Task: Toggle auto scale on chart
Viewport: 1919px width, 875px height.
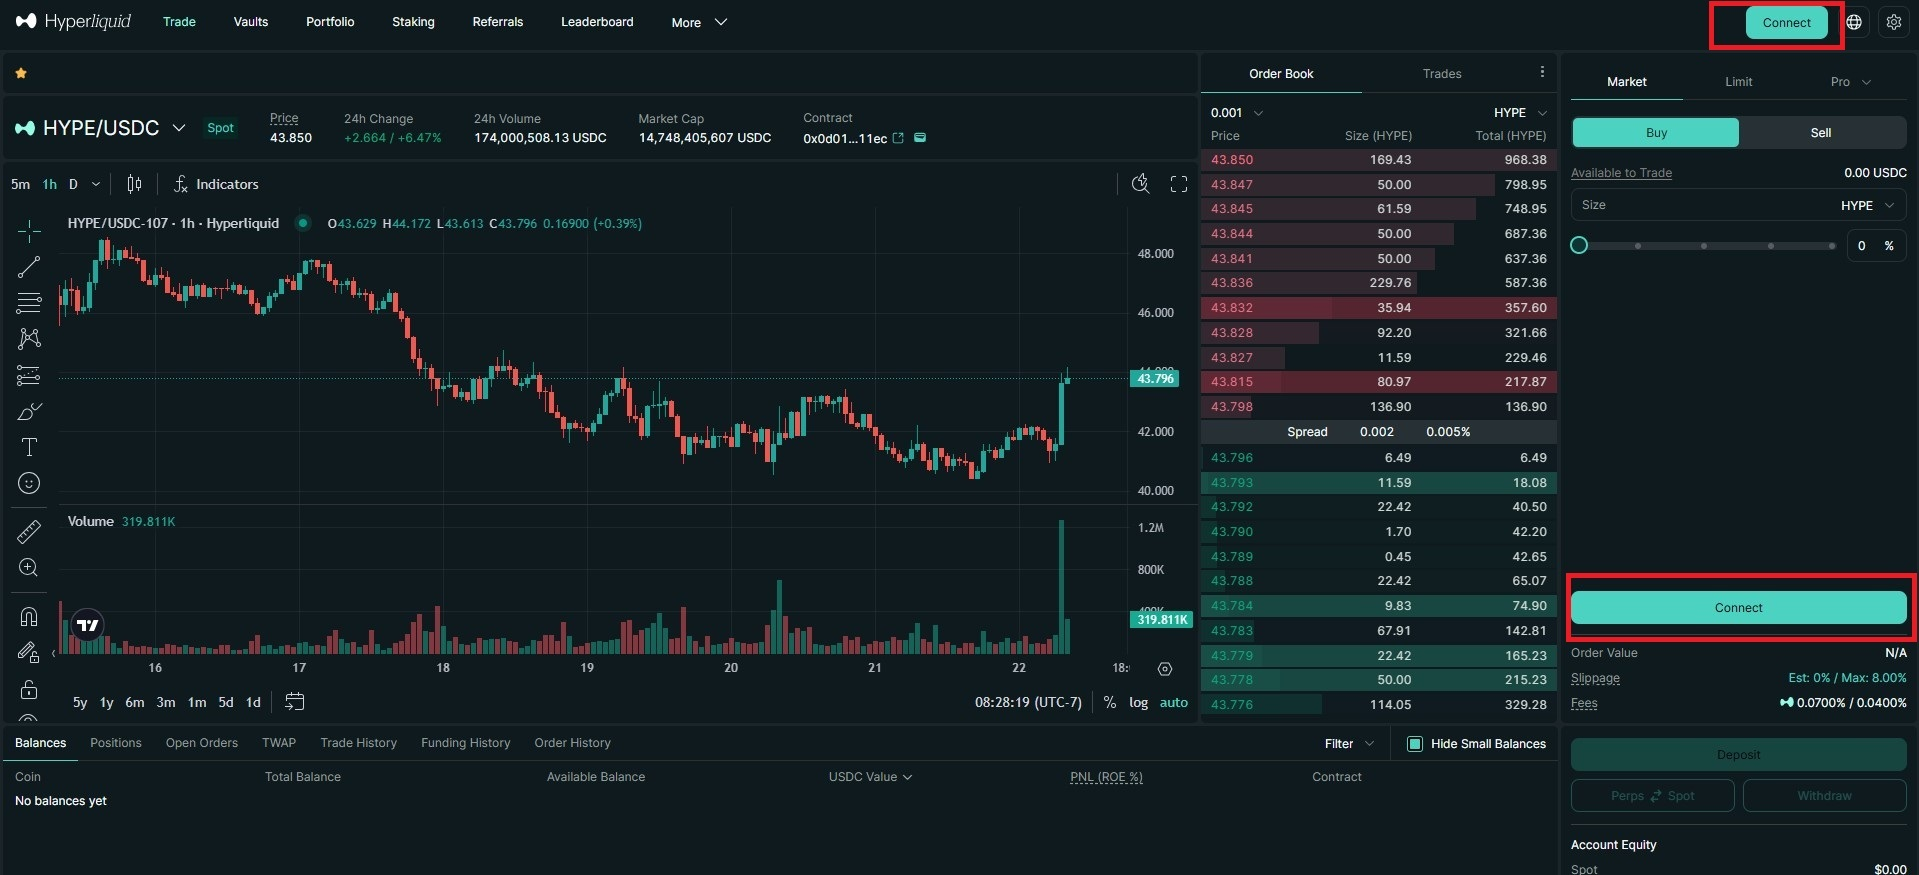Action: pyautogui.click(x=1174, y=702)
